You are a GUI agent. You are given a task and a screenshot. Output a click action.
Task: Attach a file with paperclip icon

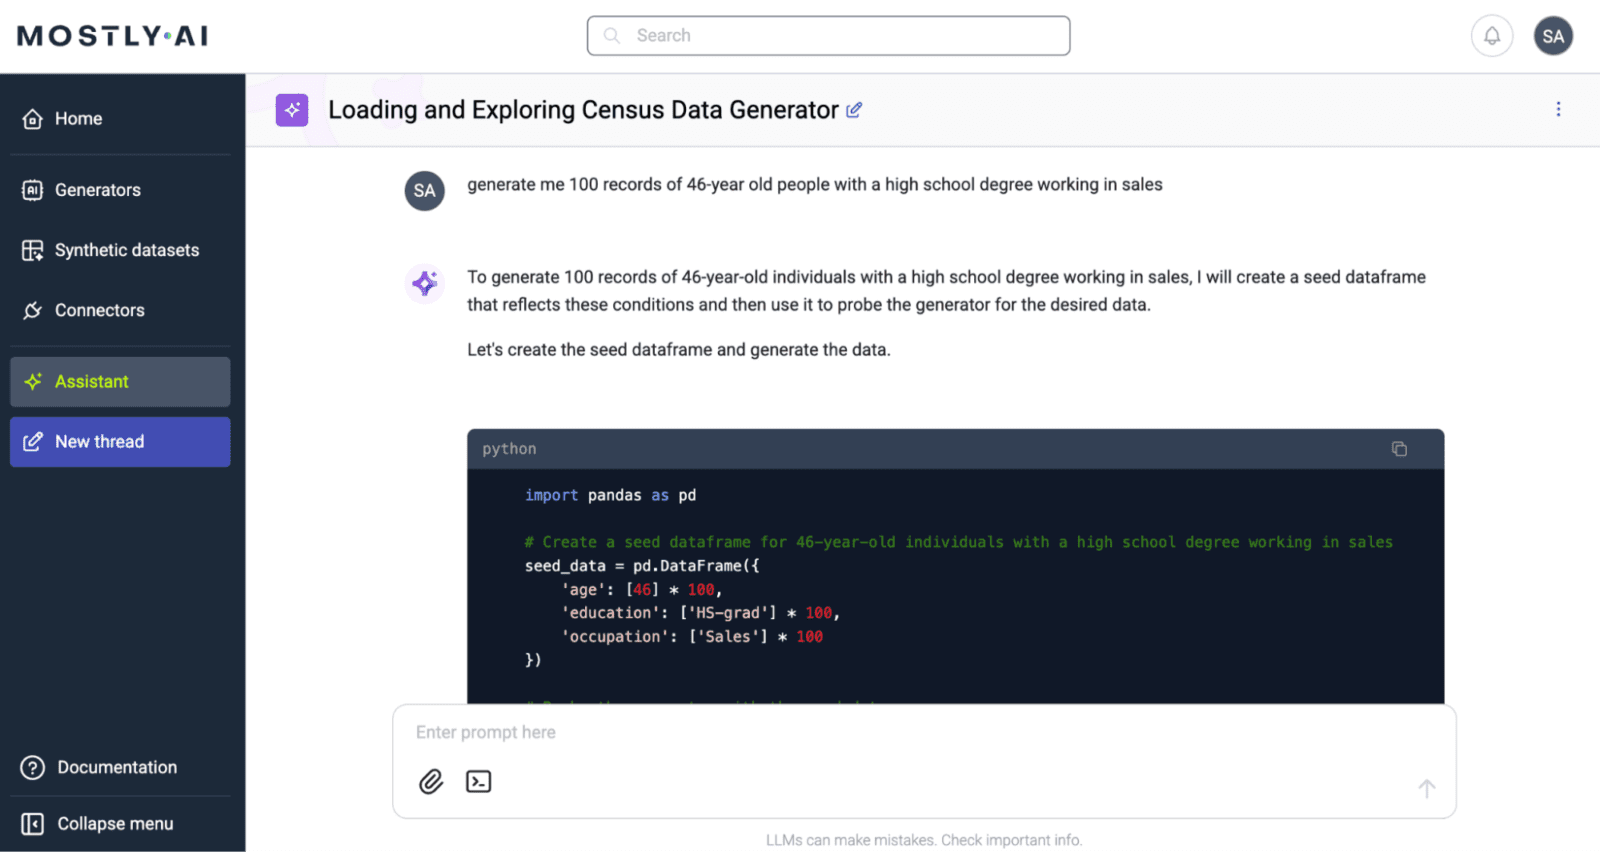(x=431, y=781)
